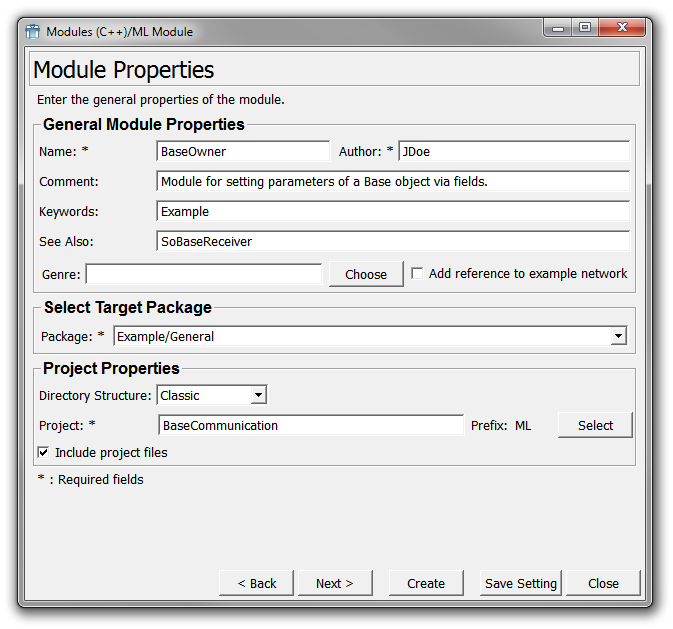
Task: Focus the Author field with JDoe
Action: (x=513, y=152)
